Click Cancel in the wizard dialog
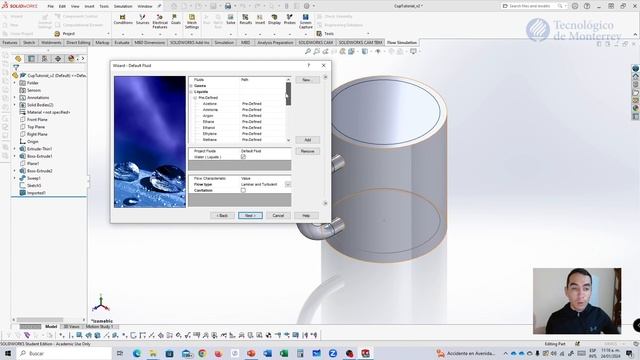Viewport: 640px width, 360px height. 278,215
